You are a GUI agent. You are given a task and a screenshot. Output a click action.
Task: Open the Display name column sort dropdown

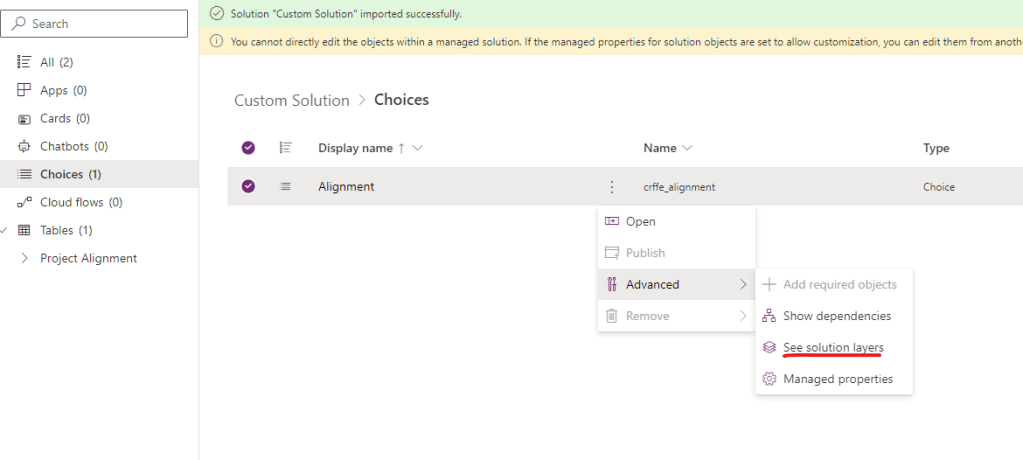click(417, 148)
